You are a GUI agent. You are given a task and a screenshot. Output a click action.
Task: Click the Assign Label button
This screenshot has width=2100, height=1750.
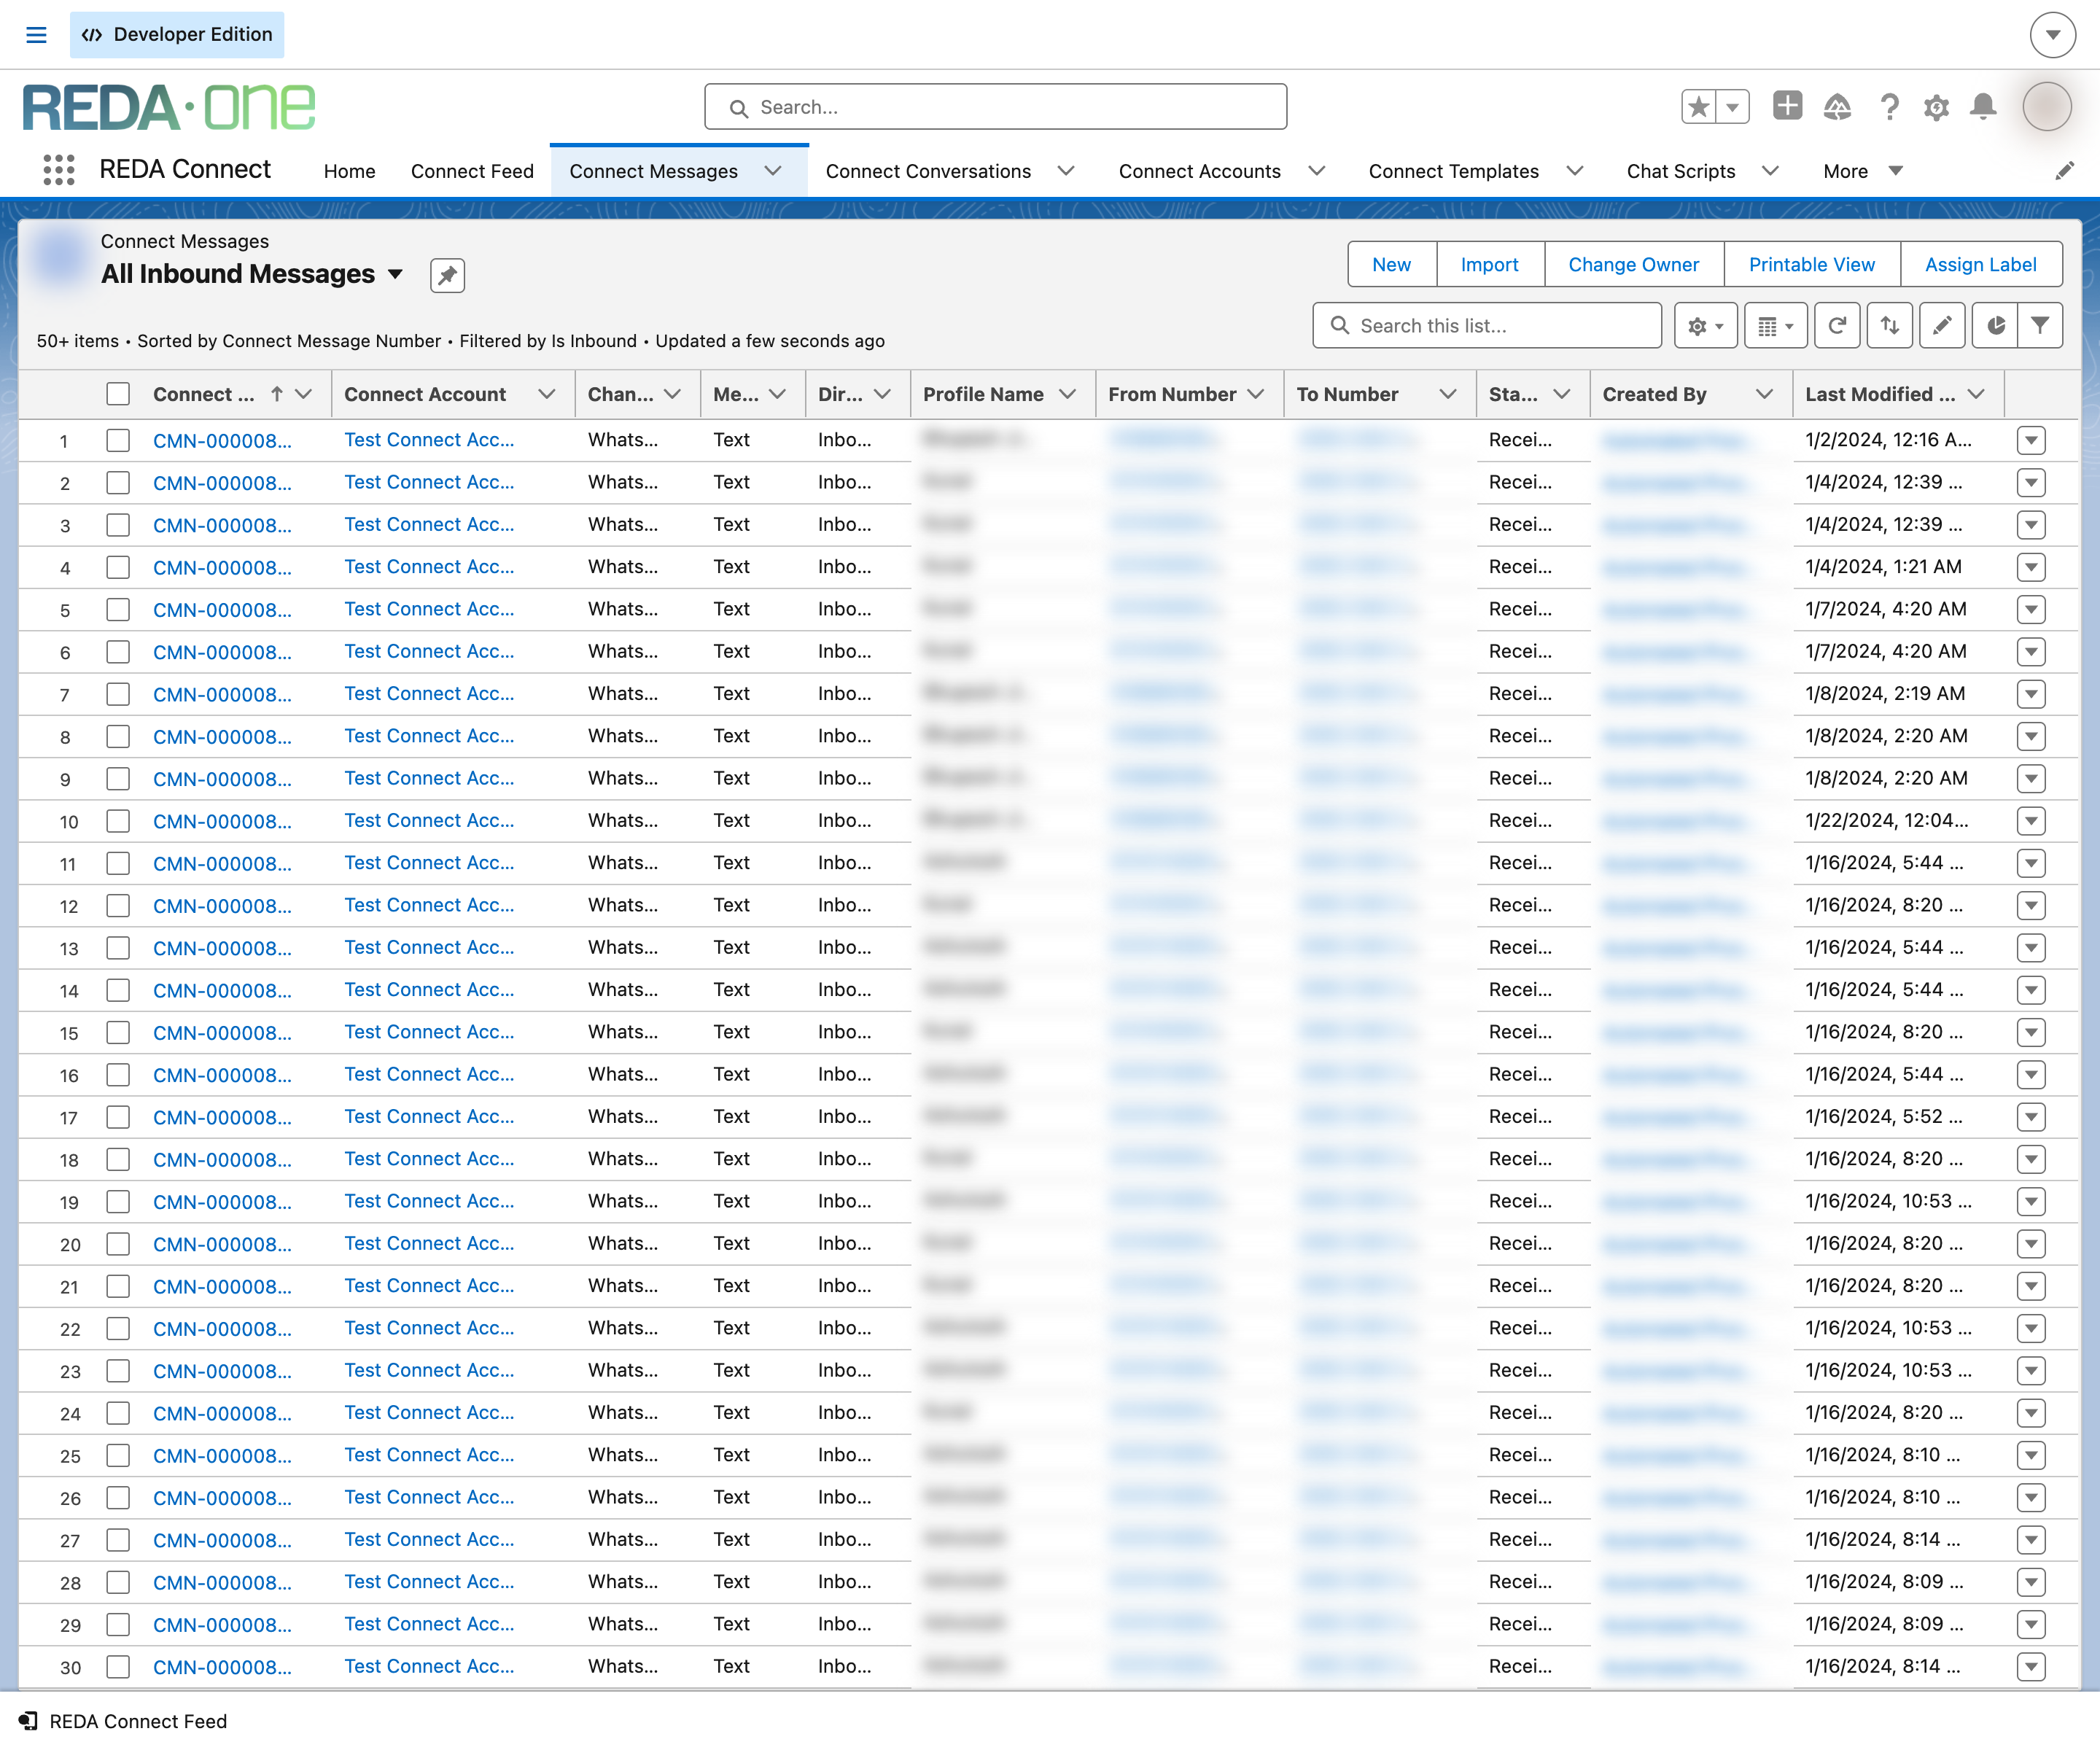(x=1980, y=265)
